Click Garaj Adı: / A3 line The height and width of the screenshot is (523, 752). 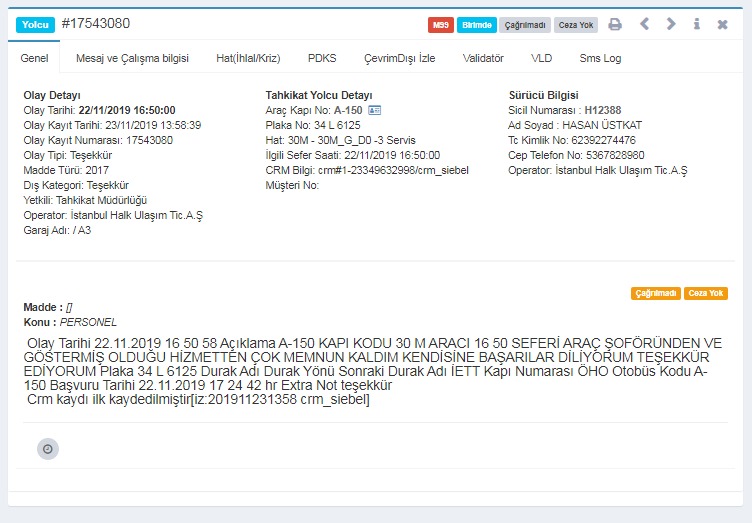tap(57, 230)
